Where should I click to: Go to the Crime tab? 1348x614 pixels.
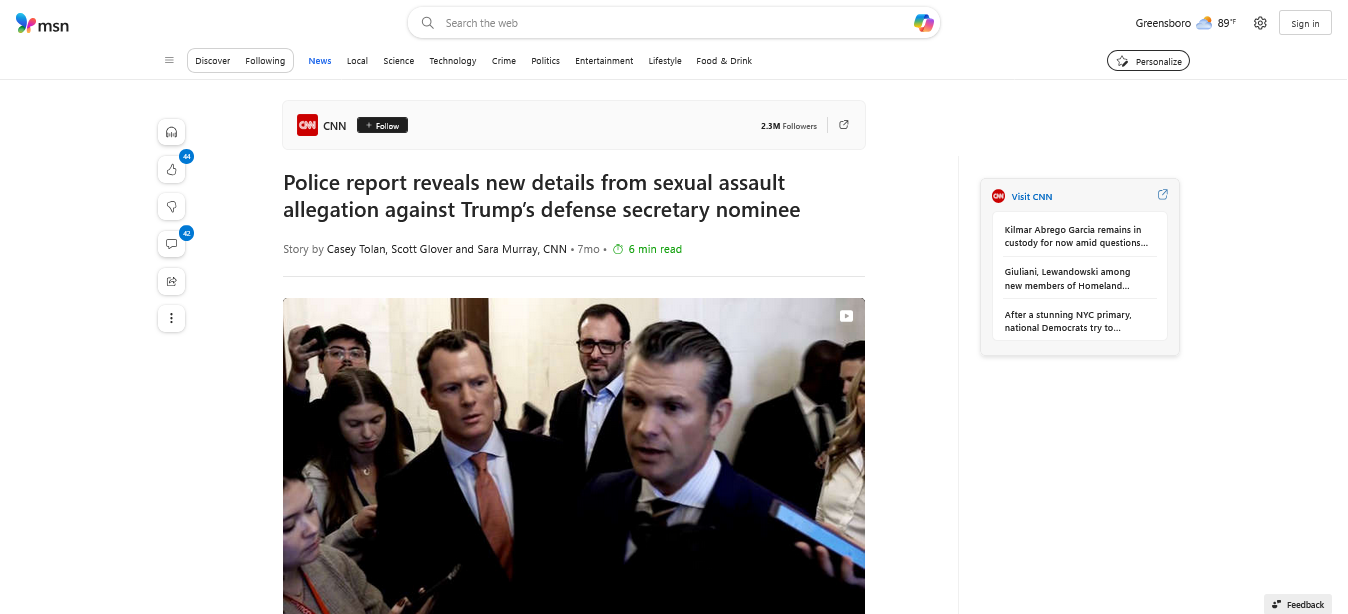tap(504, 61)
